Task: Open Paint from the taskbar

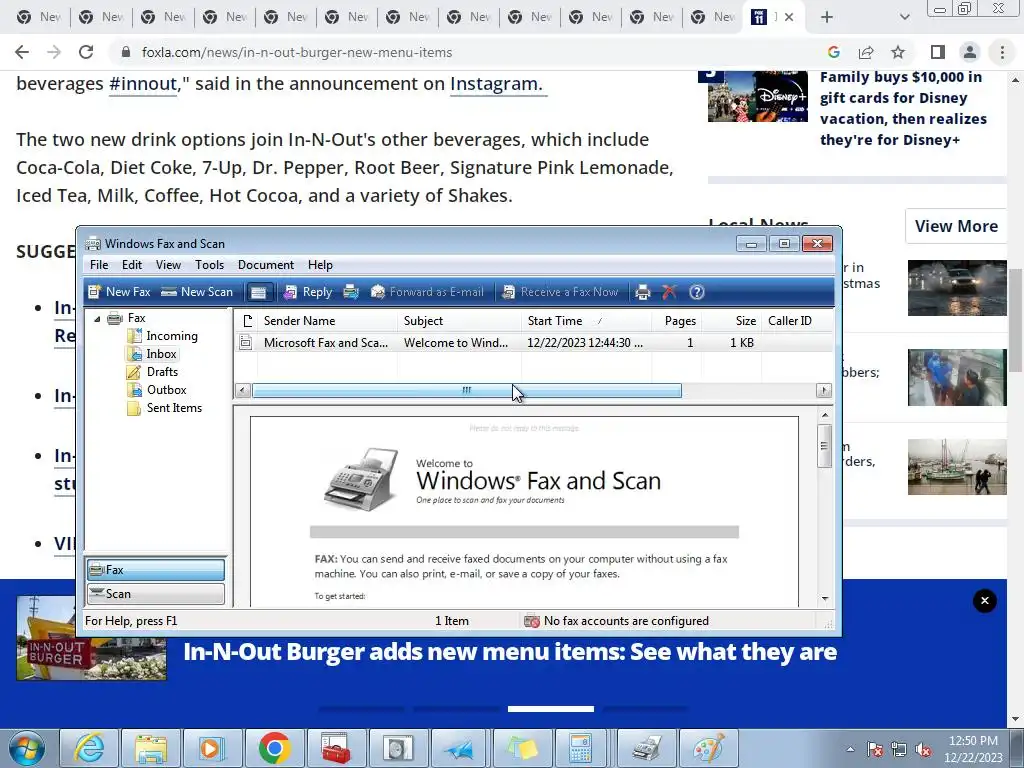Action: point(709,748)
